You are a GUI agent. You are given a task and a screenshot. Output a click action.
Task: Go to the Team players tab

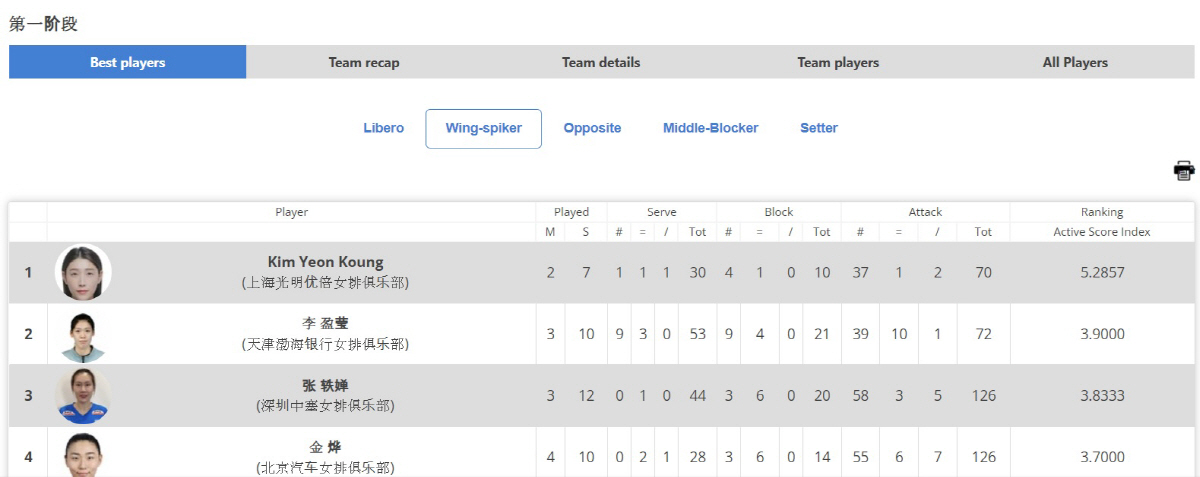tap(838, 62)
